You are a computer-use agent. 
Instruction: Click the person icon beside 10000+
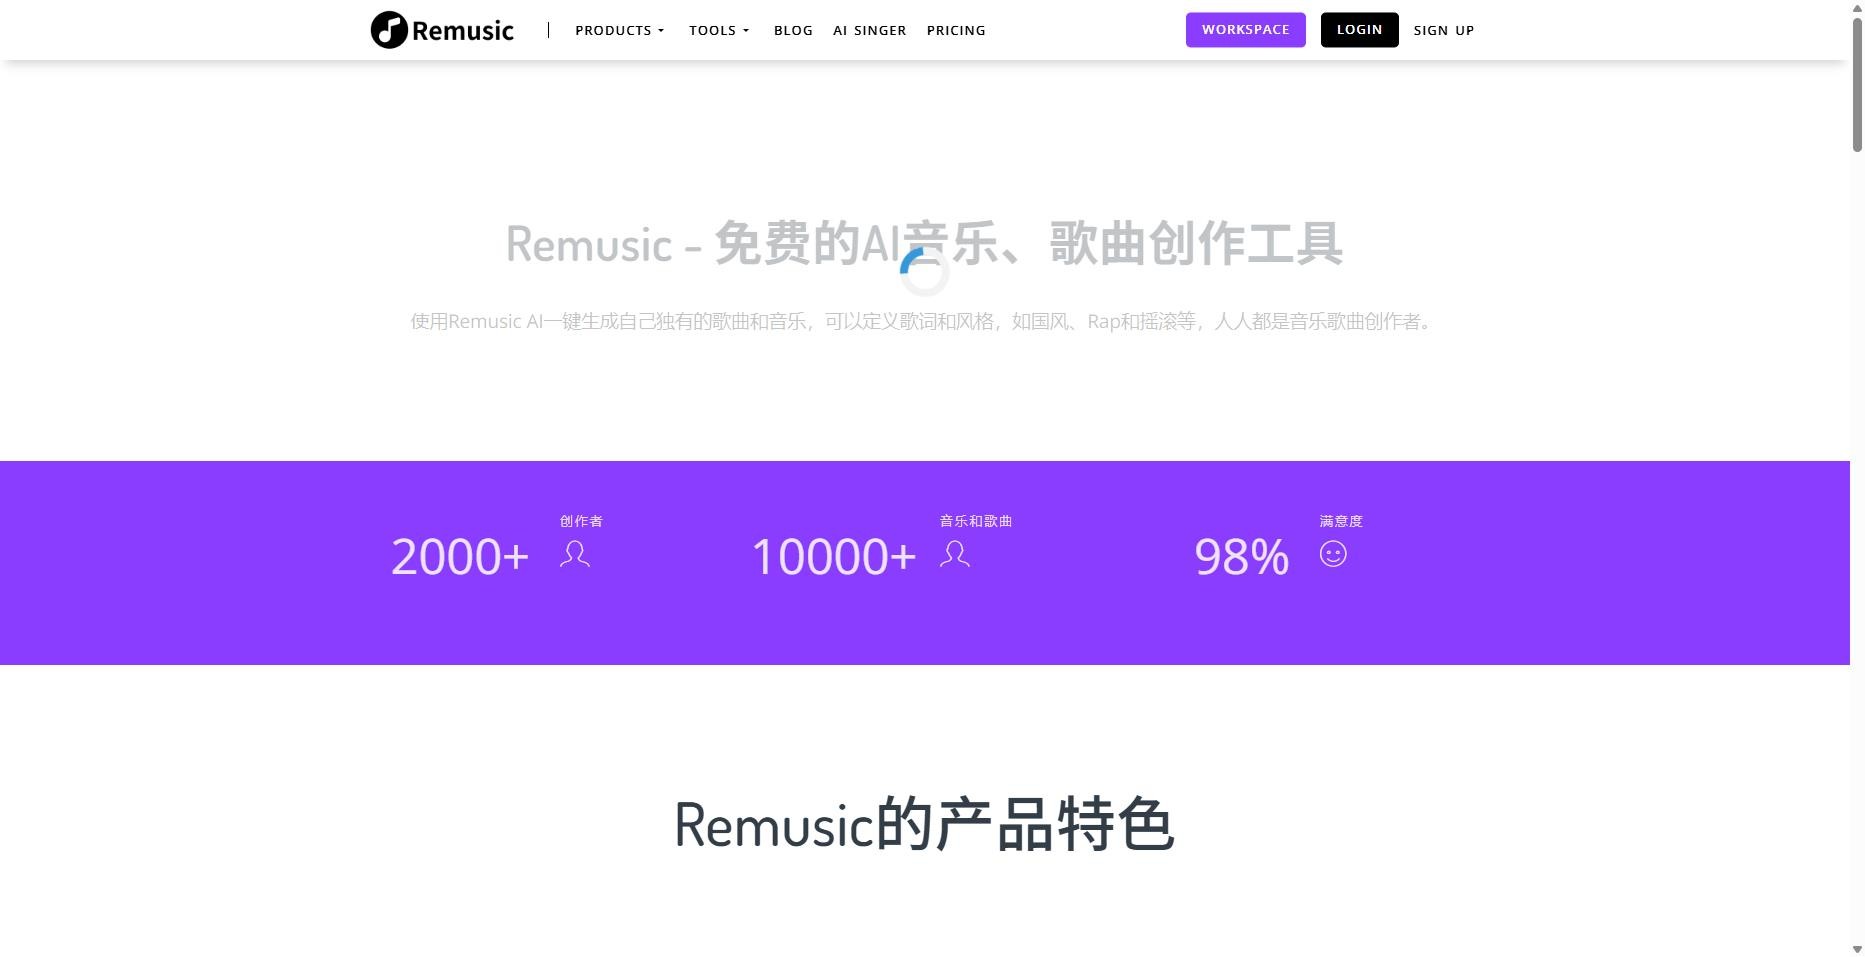[x=954, y=554]
